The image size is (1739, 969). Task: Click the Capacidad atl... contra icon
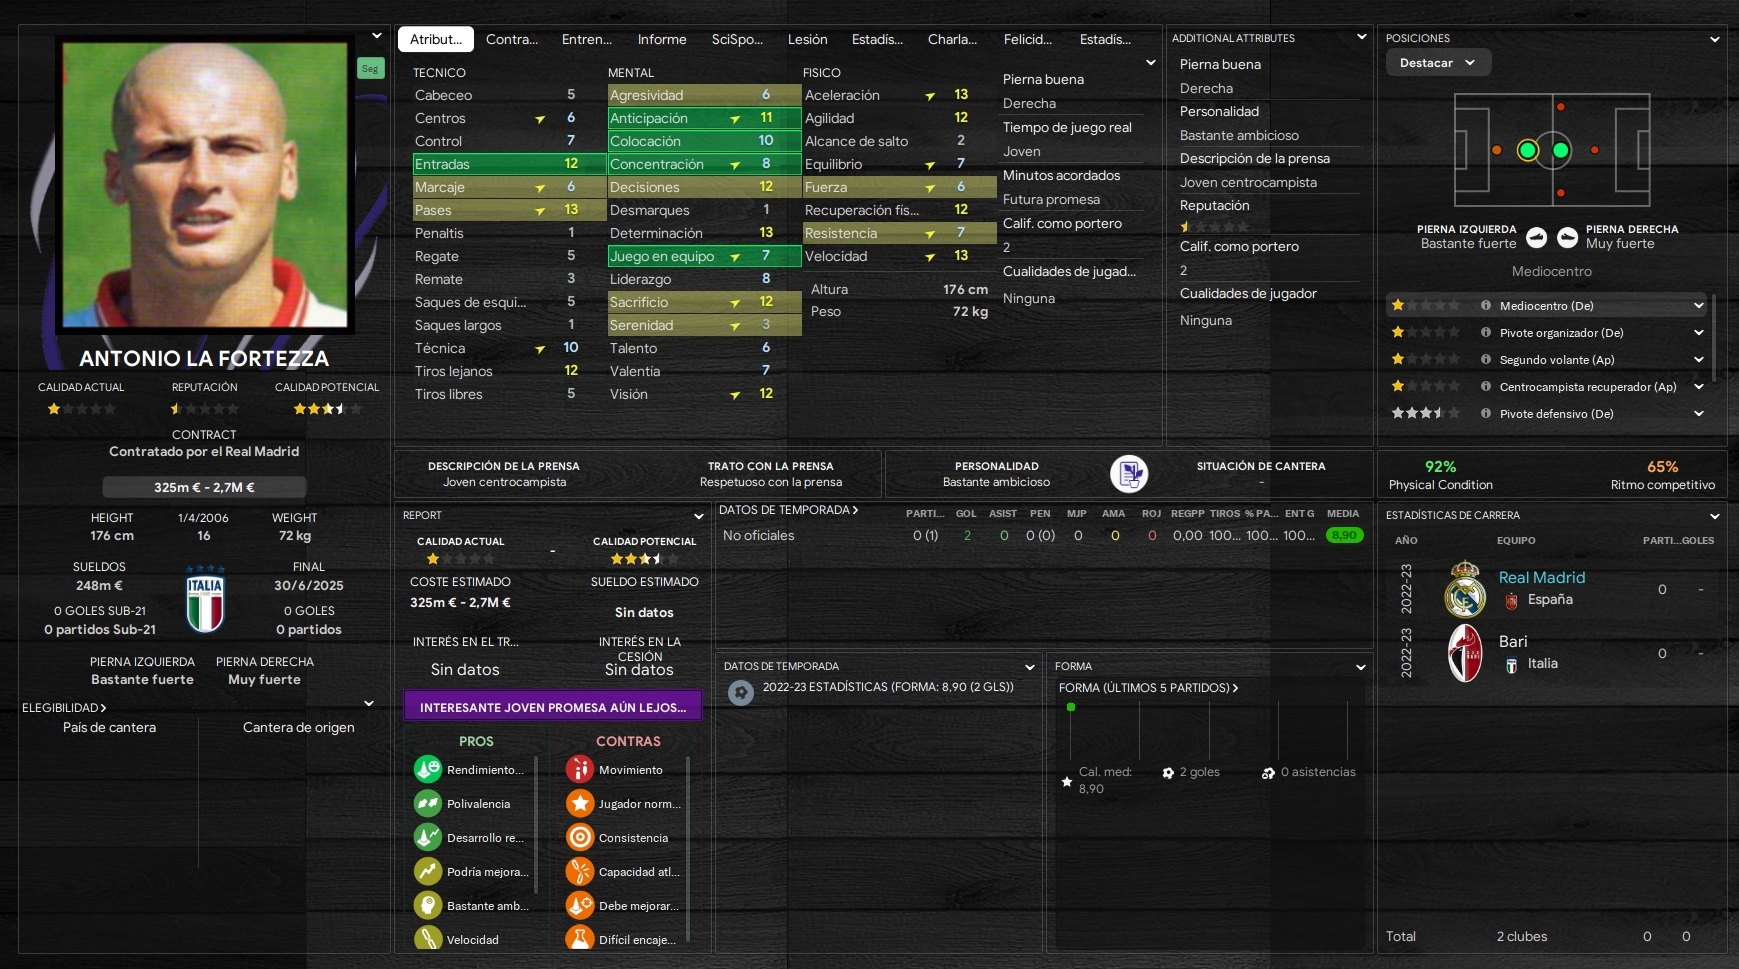[x=580, y=871]
